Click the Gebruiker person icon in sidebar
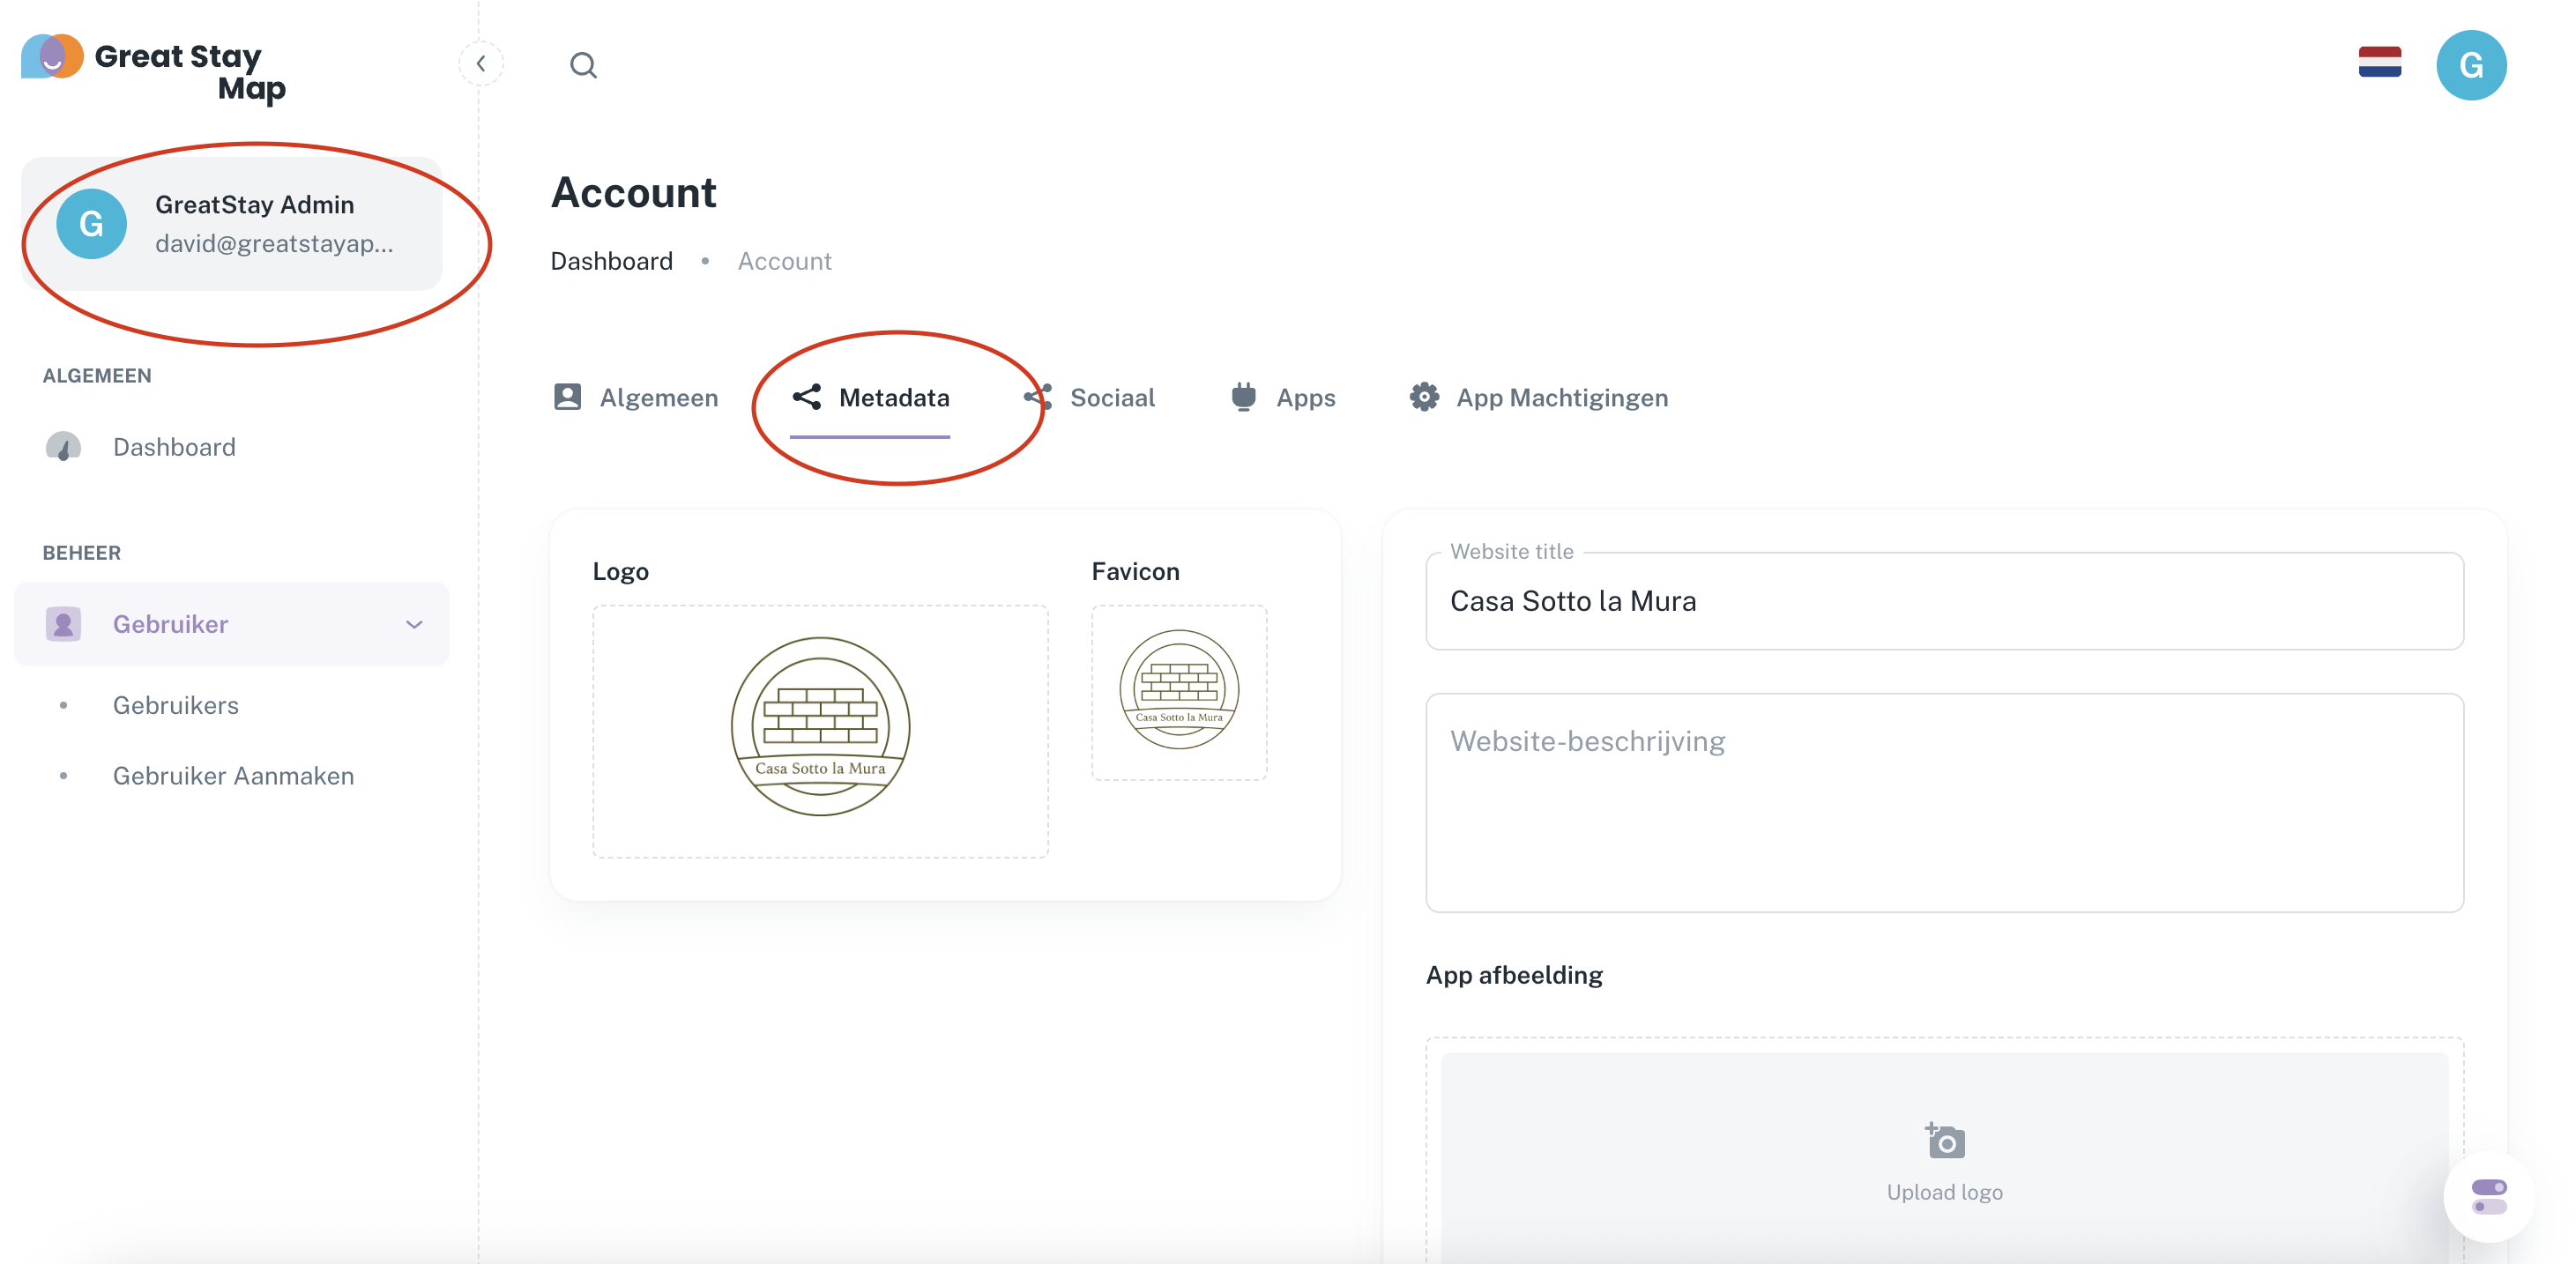Image resolution: width=2576 pixels, height=1264 pixels. [x=63, y=624]
